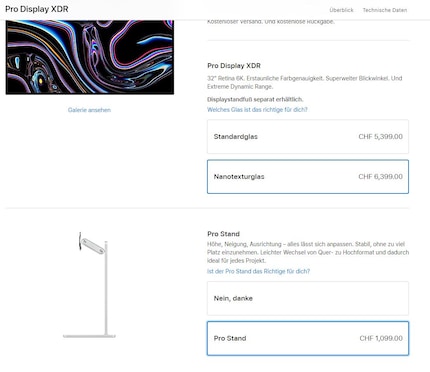The height and width of the screenshot is (372, 430).
Task: Click the Displaystandfuß separat erhältlich text
Action: click(255, 99)
